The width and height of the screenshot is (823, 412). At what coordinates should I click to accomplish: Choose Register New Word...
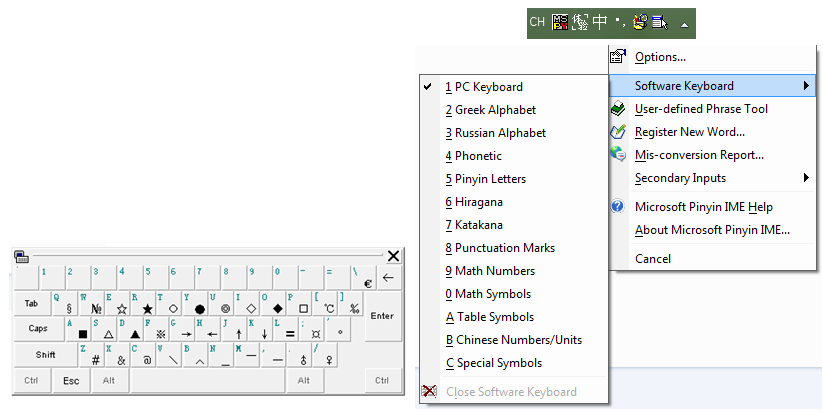pos(690,132)
